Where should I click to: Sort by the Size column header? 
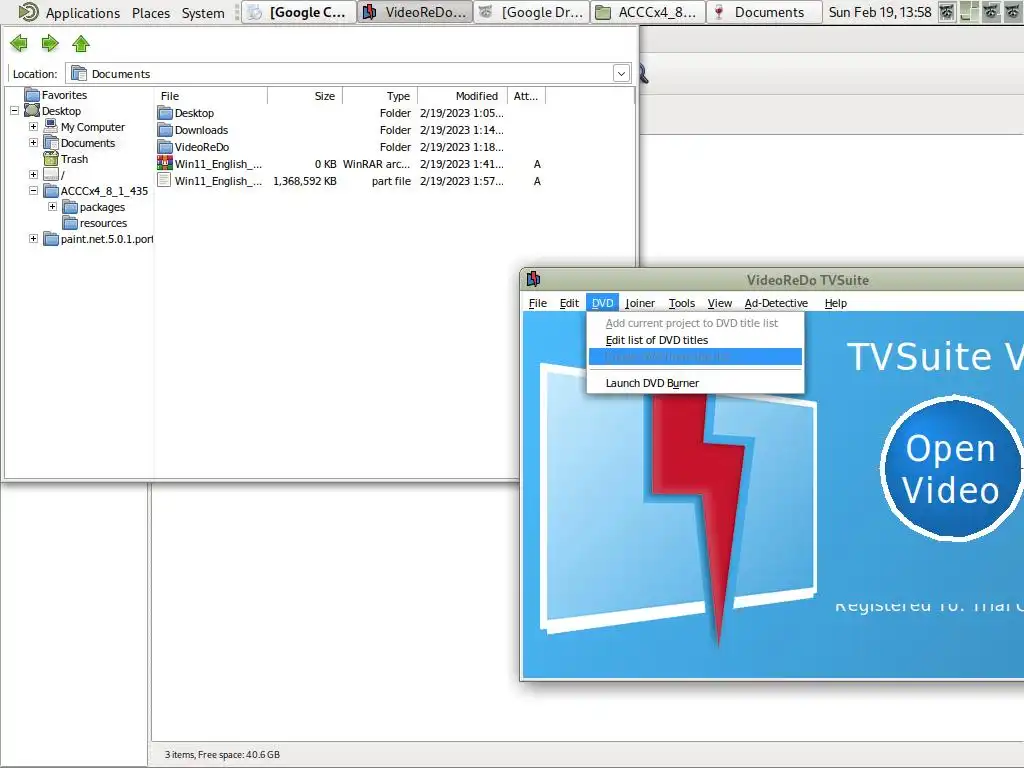coord(305,96)
